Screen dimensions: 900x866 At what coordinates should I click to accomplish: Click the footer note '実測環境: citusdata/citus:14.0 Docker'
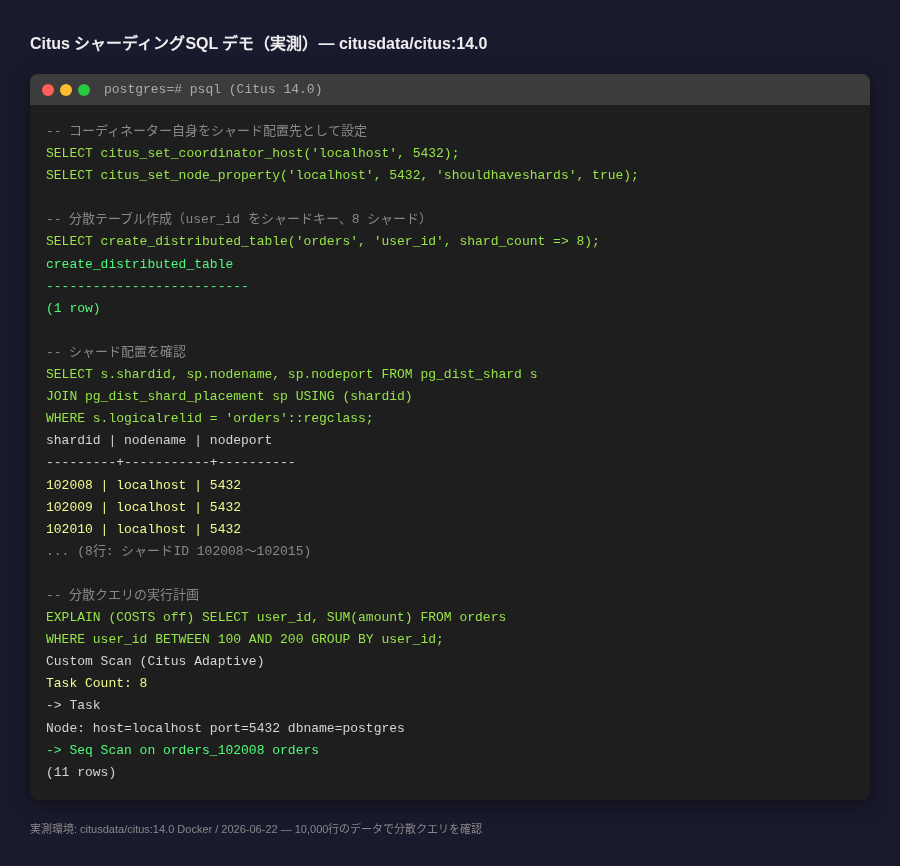pyautogui.click(x=256, y=829)
